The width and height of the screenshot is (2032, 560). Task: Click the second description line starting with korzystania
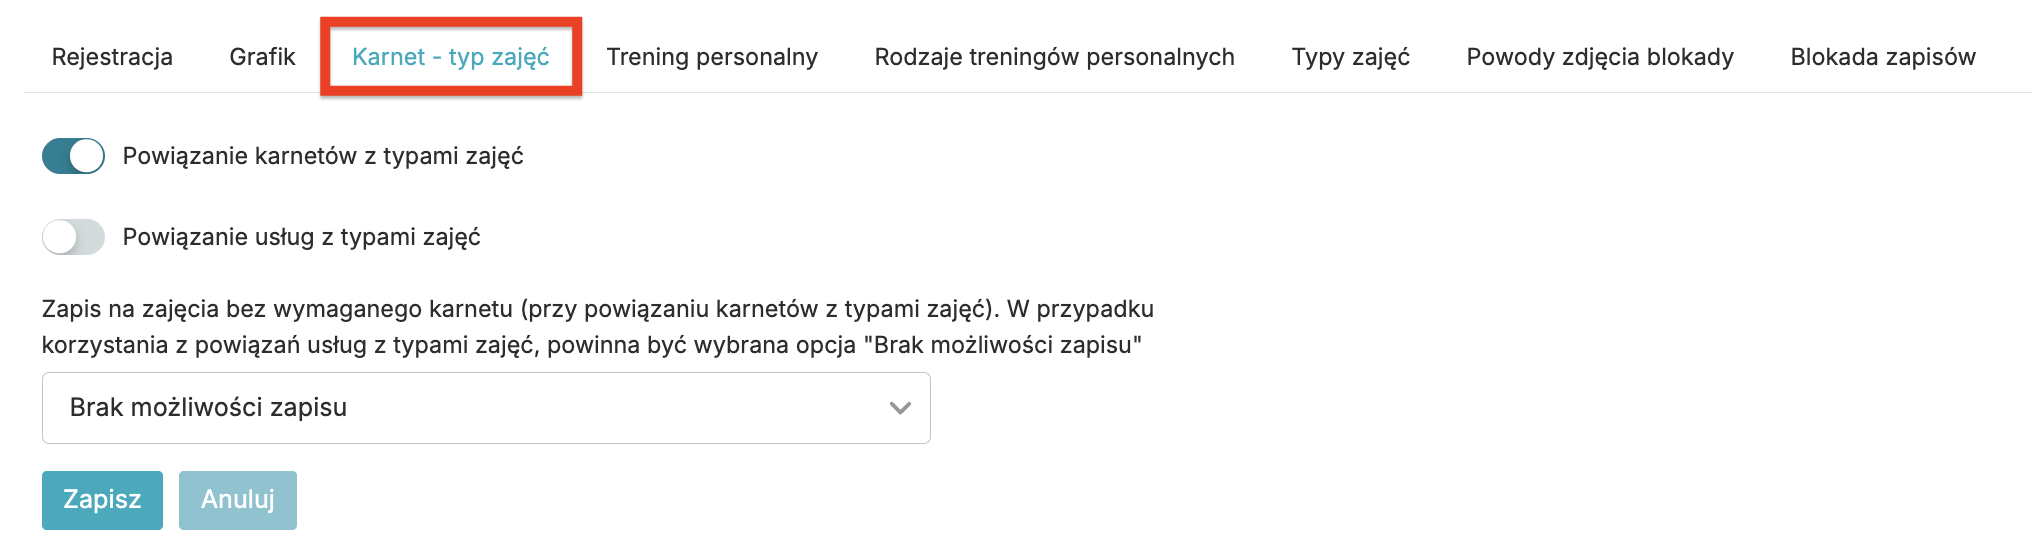591,345
